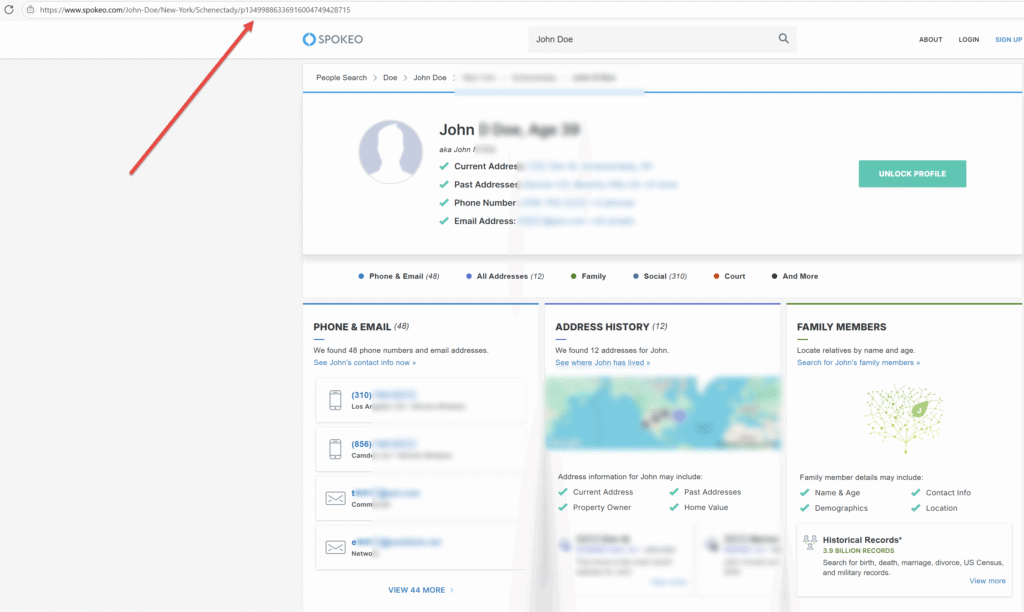Click the Property Owner text

[601, 507]
